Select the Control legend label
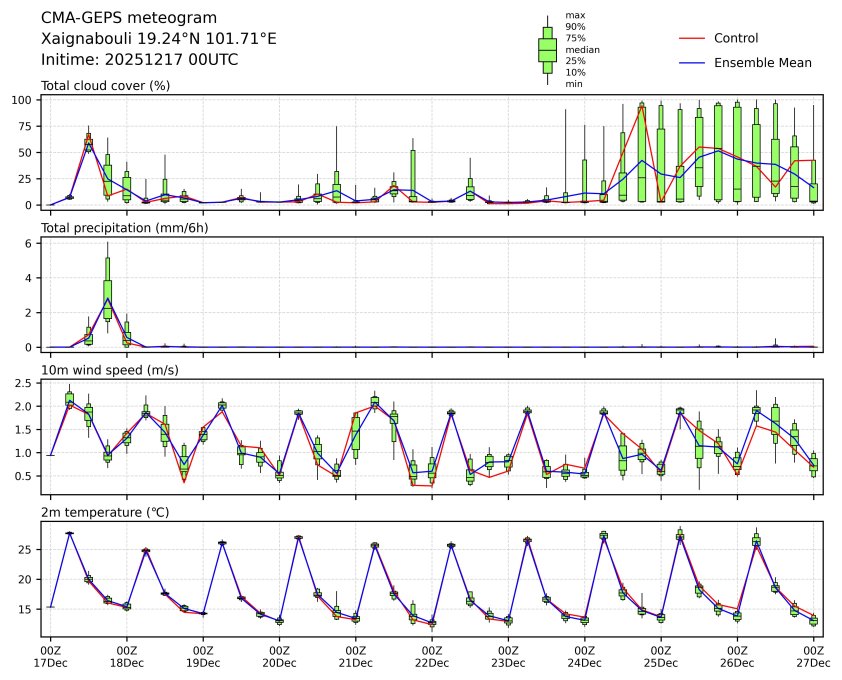 (735, 38)
